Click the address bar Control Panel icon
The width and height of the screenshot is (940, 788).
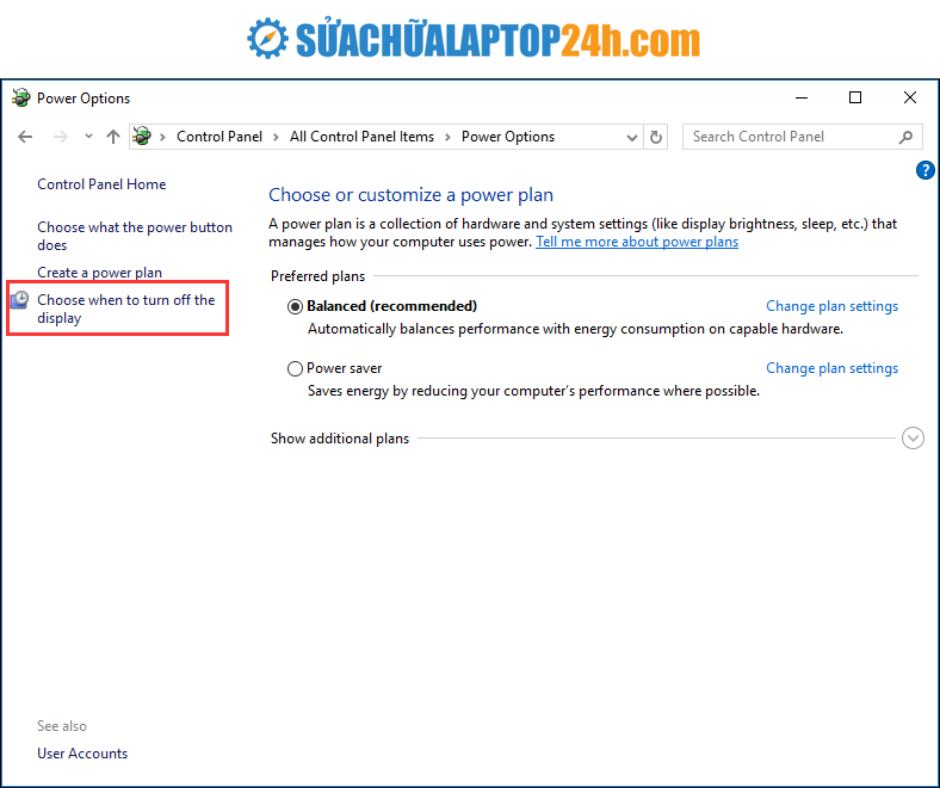(142, 137)
